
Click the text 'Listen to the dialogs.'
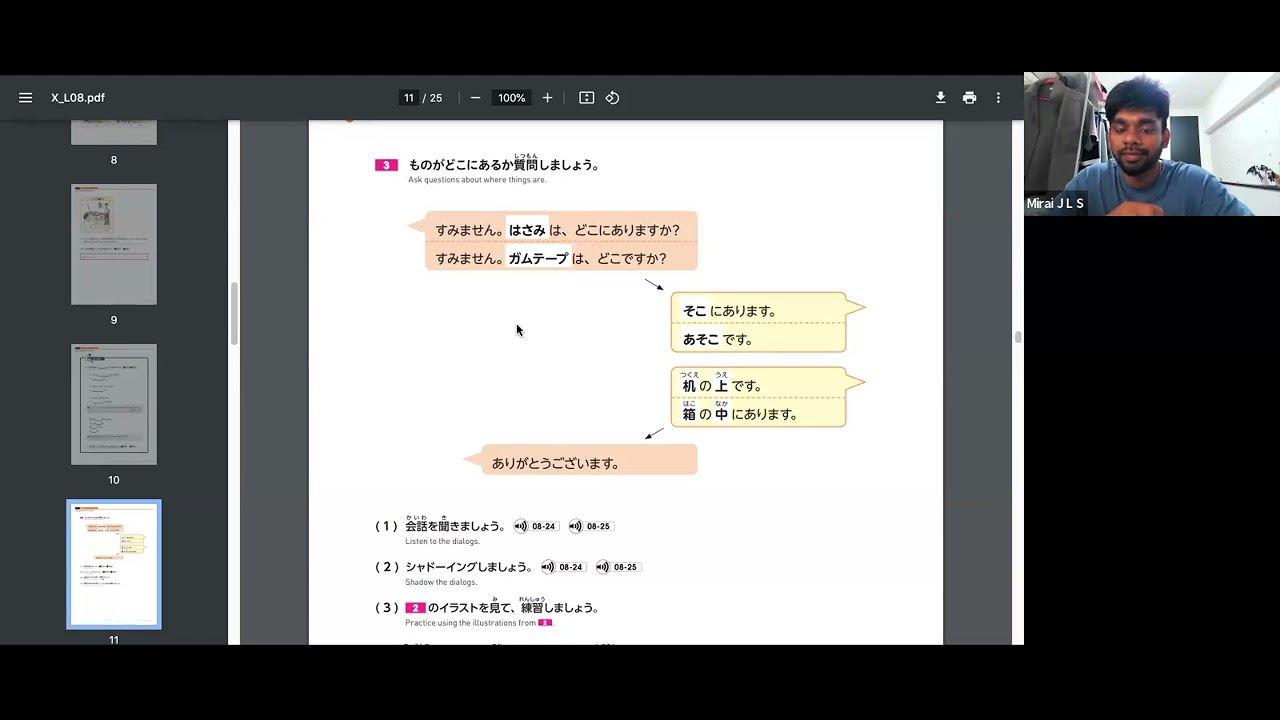442,541
